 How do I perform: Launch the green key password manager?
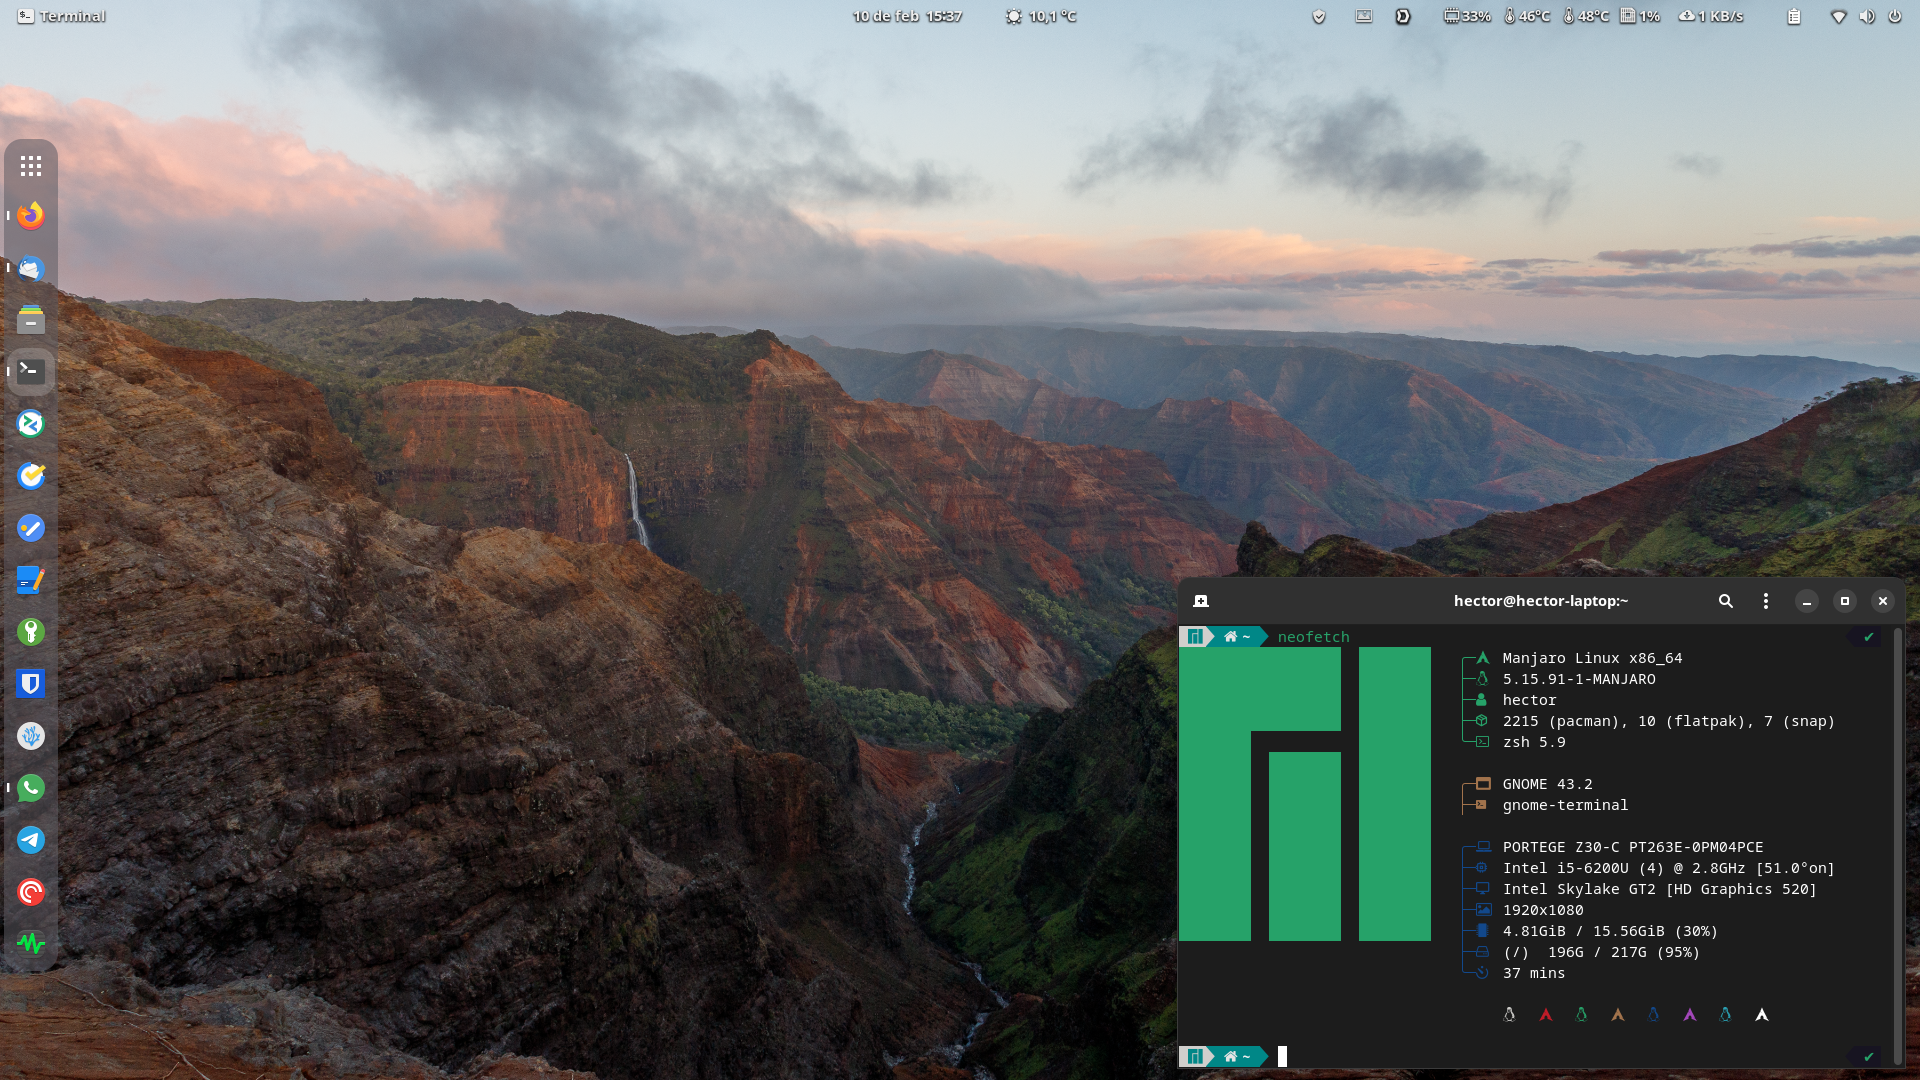31,632
